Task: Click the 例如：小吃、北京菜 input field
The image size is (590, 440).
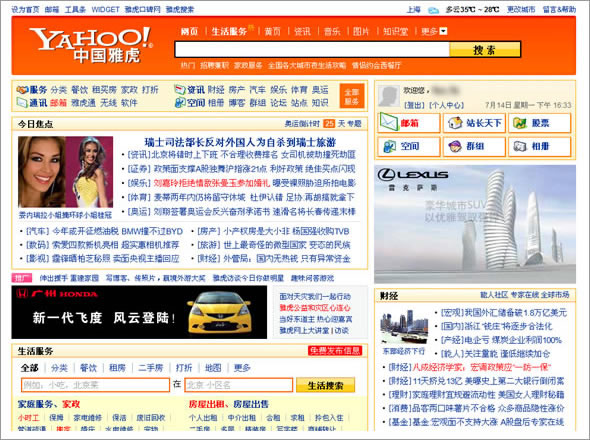Action: point(96,385)
